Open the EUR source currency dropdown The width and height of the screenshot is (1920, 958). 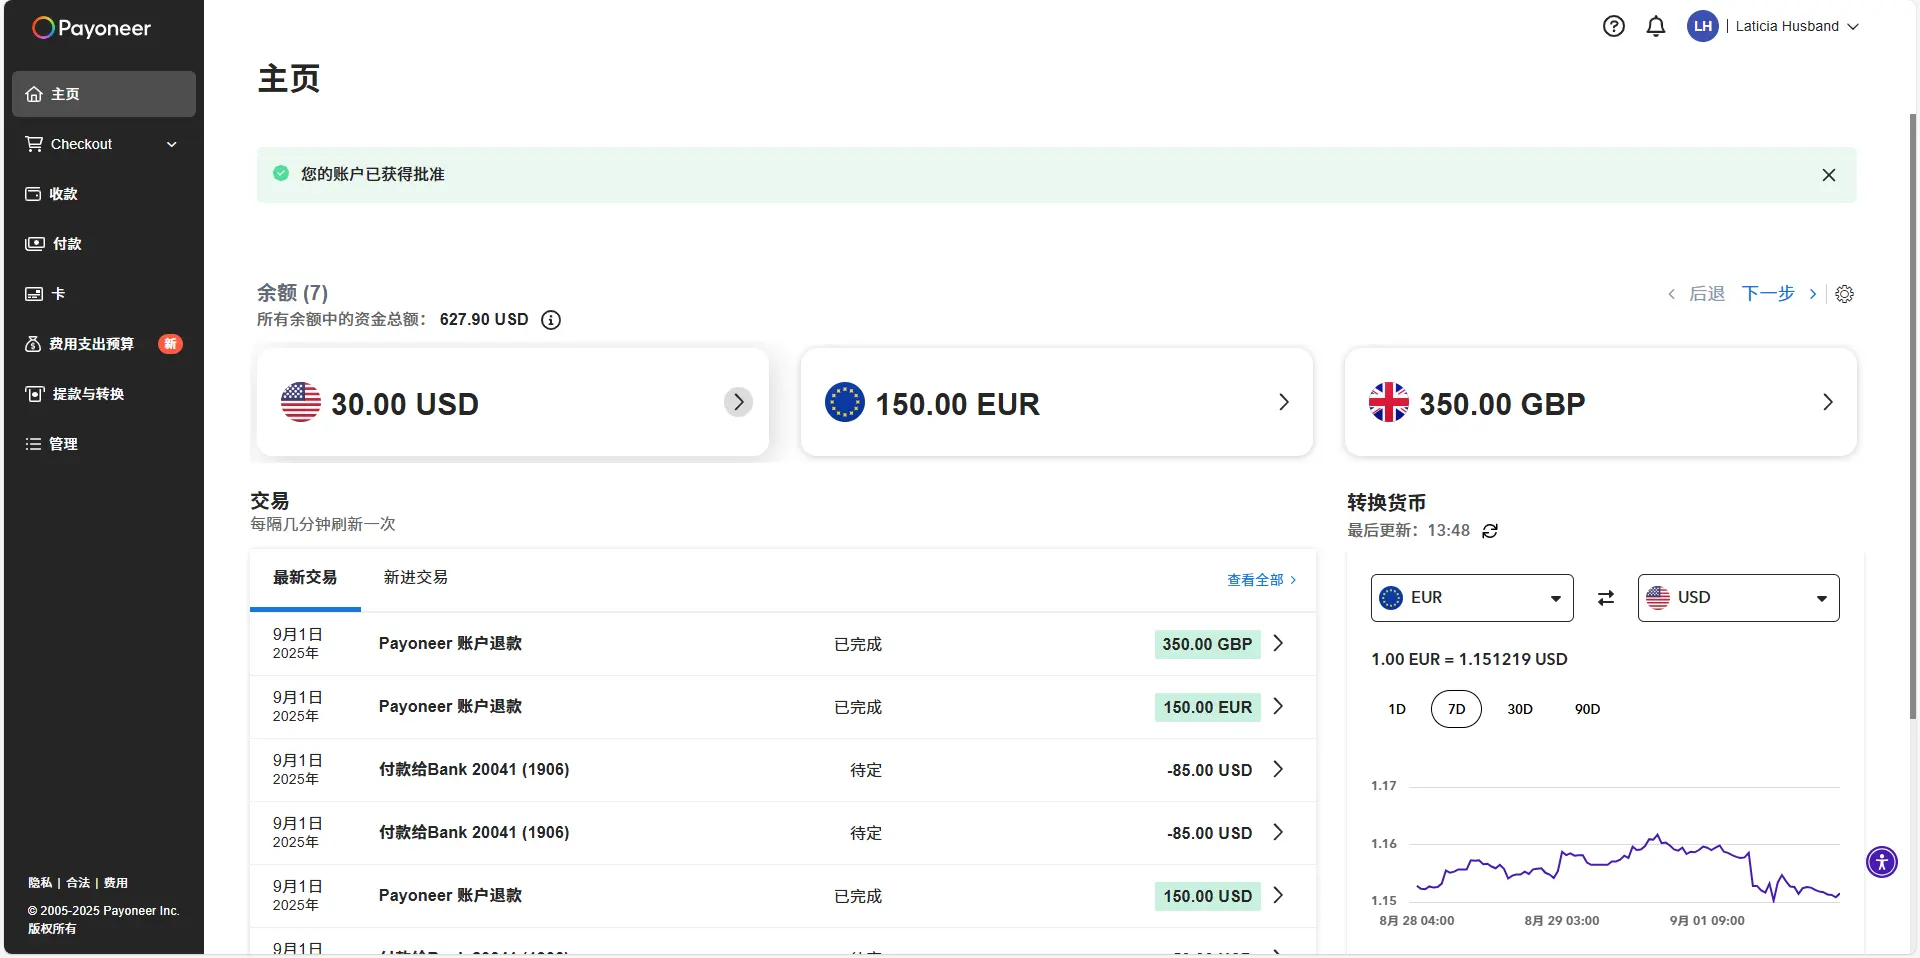point(1472,598)
